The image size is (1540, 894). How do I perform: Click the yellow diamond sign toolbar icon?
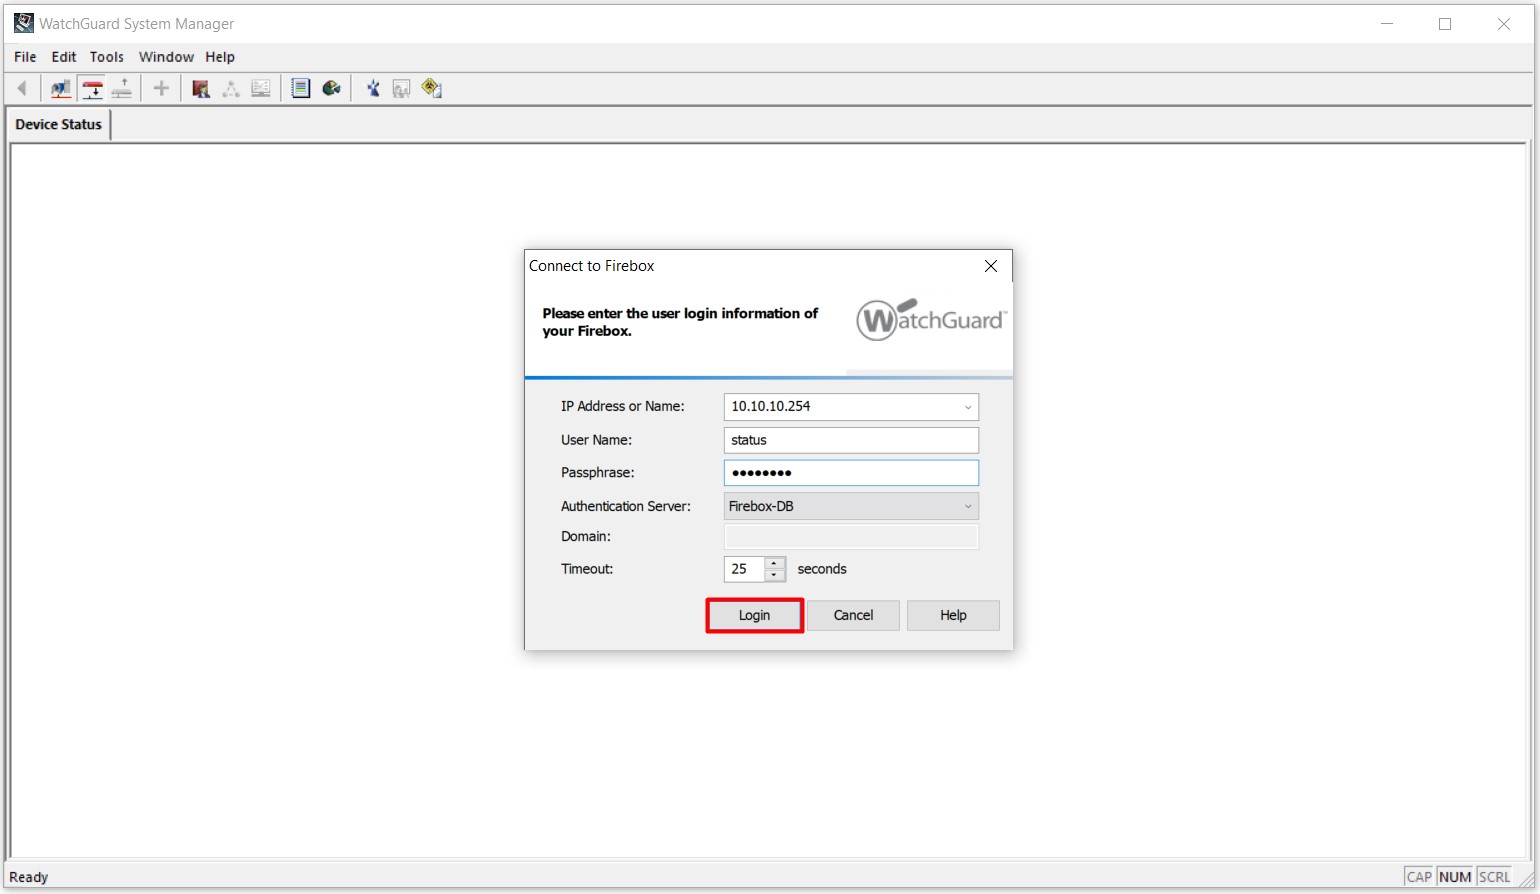click(432, 89)
